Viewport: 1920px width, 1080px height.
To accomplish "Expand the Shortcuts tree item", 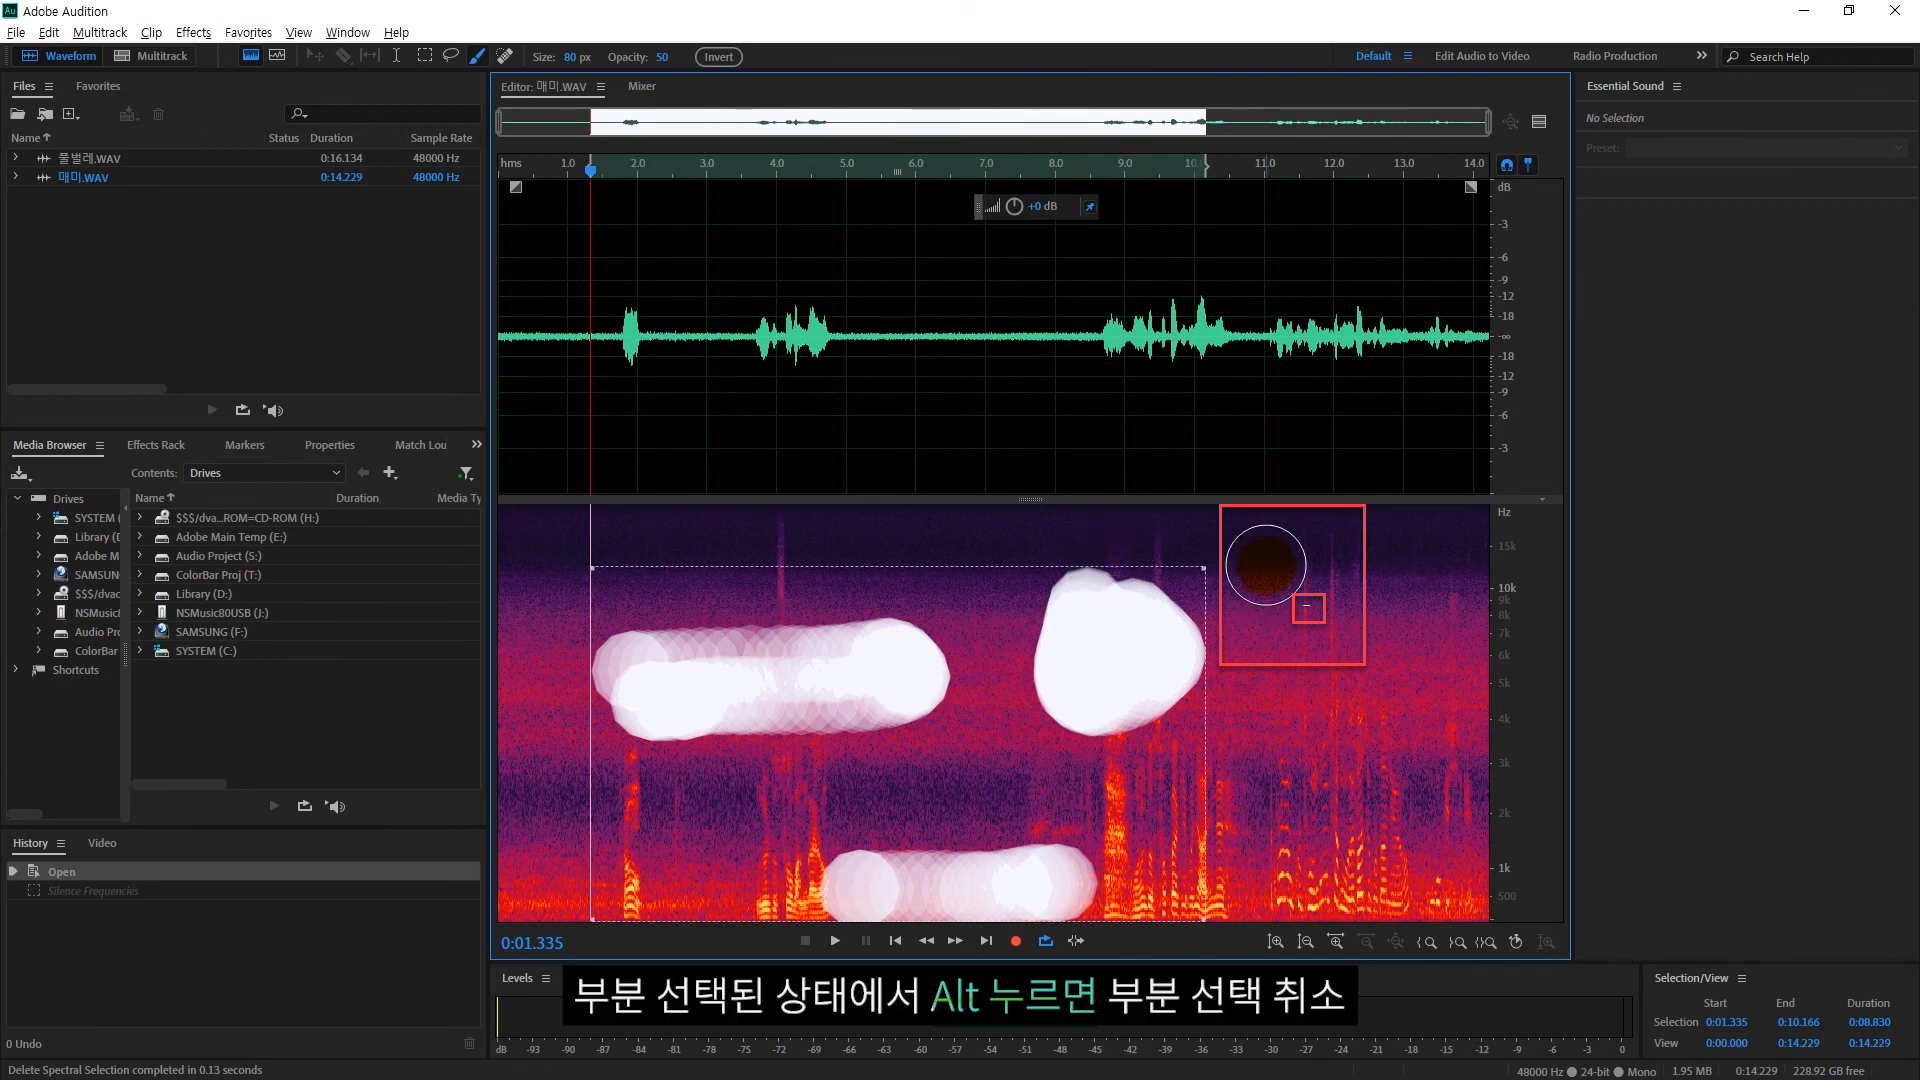I will point(16,670).
